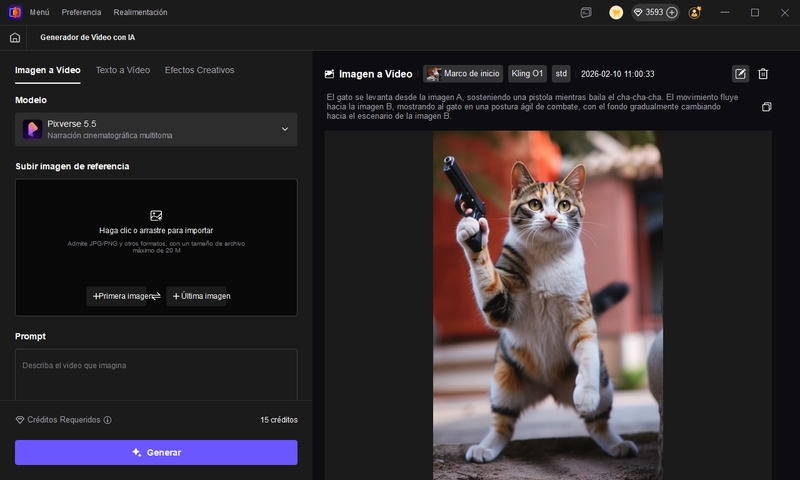Click the Pixverse 5.5 model logo
800x480 pixels.
(32, 130)
